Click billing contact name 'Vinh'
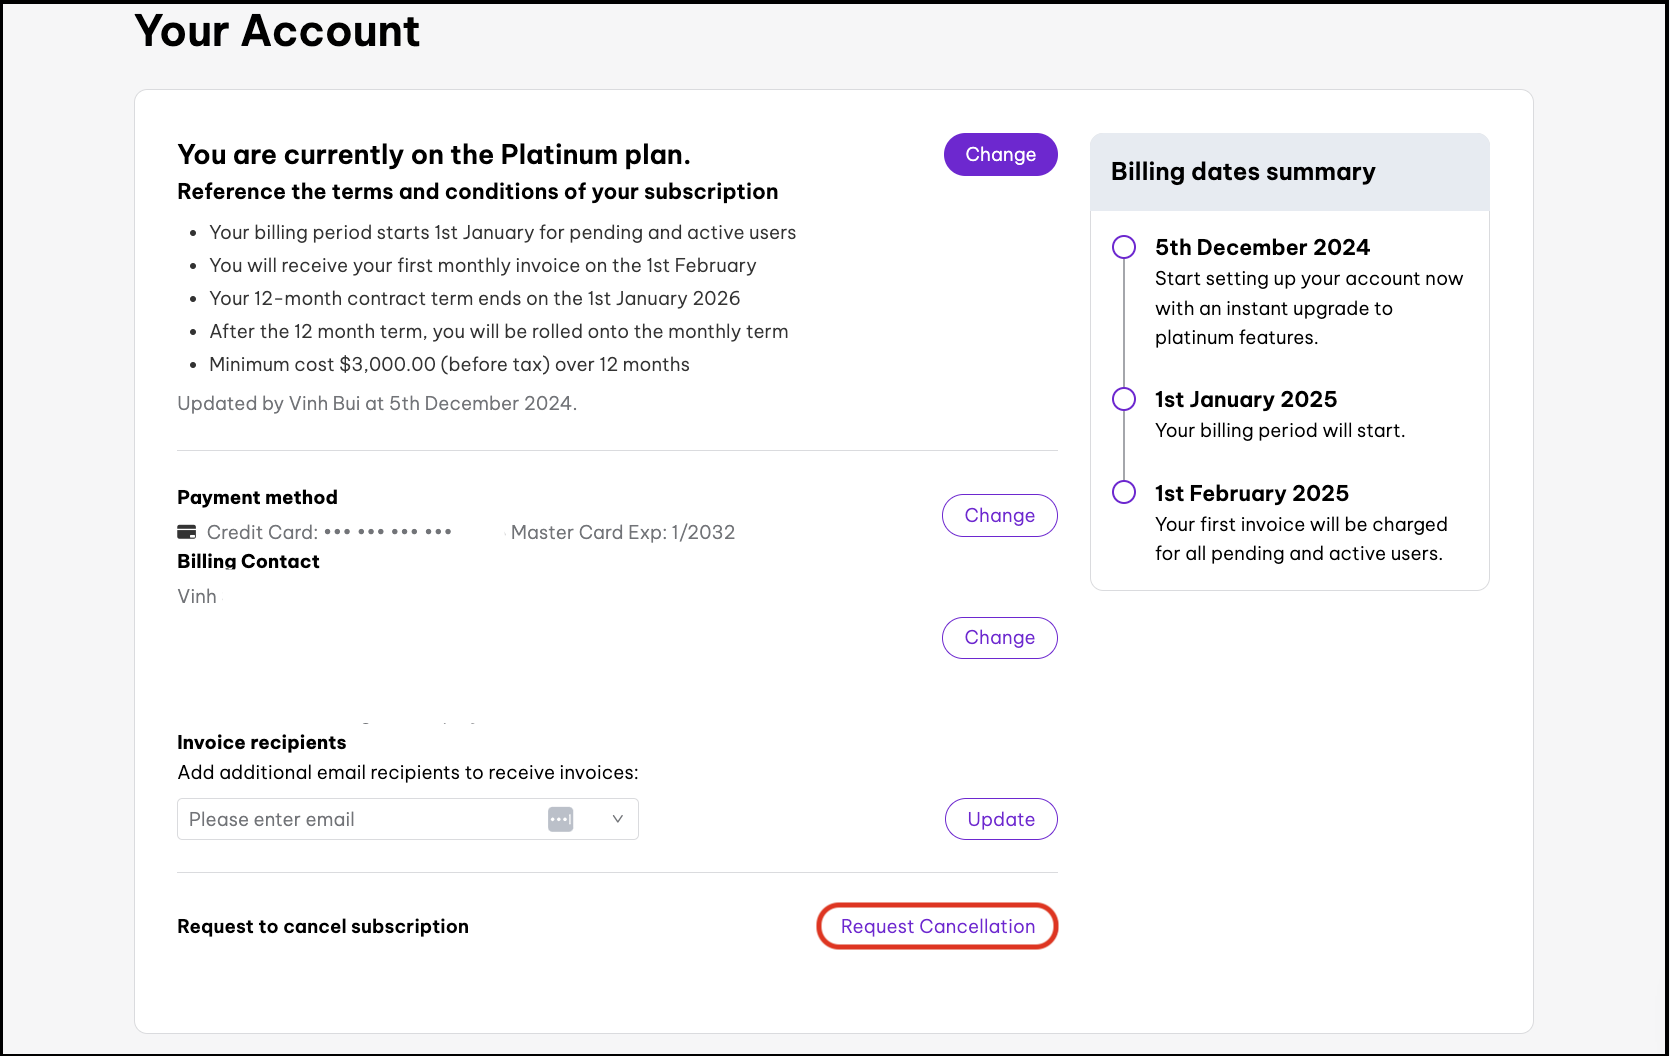 click(197, 596)
